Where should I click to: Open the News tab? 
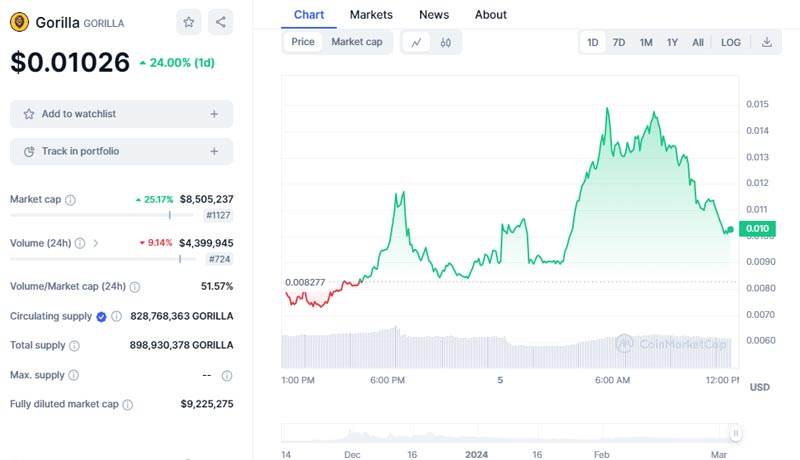(434, 15)
